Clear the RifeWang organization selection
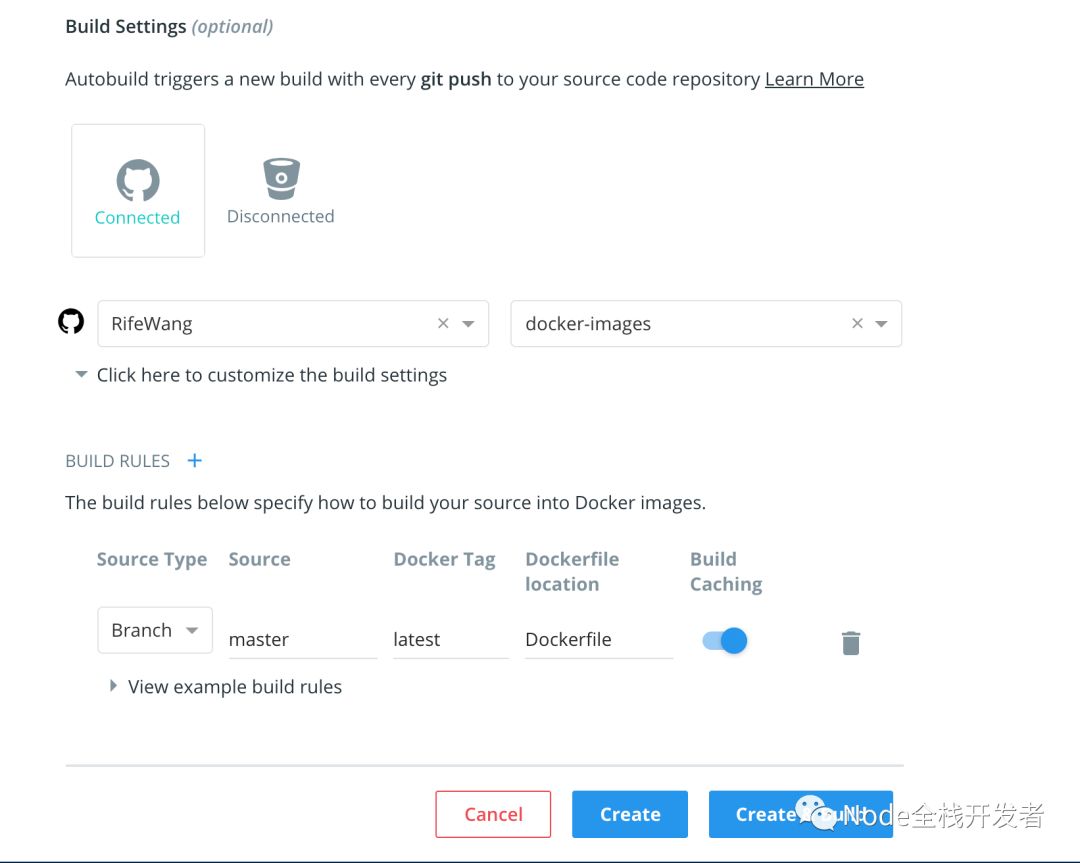 443,324
